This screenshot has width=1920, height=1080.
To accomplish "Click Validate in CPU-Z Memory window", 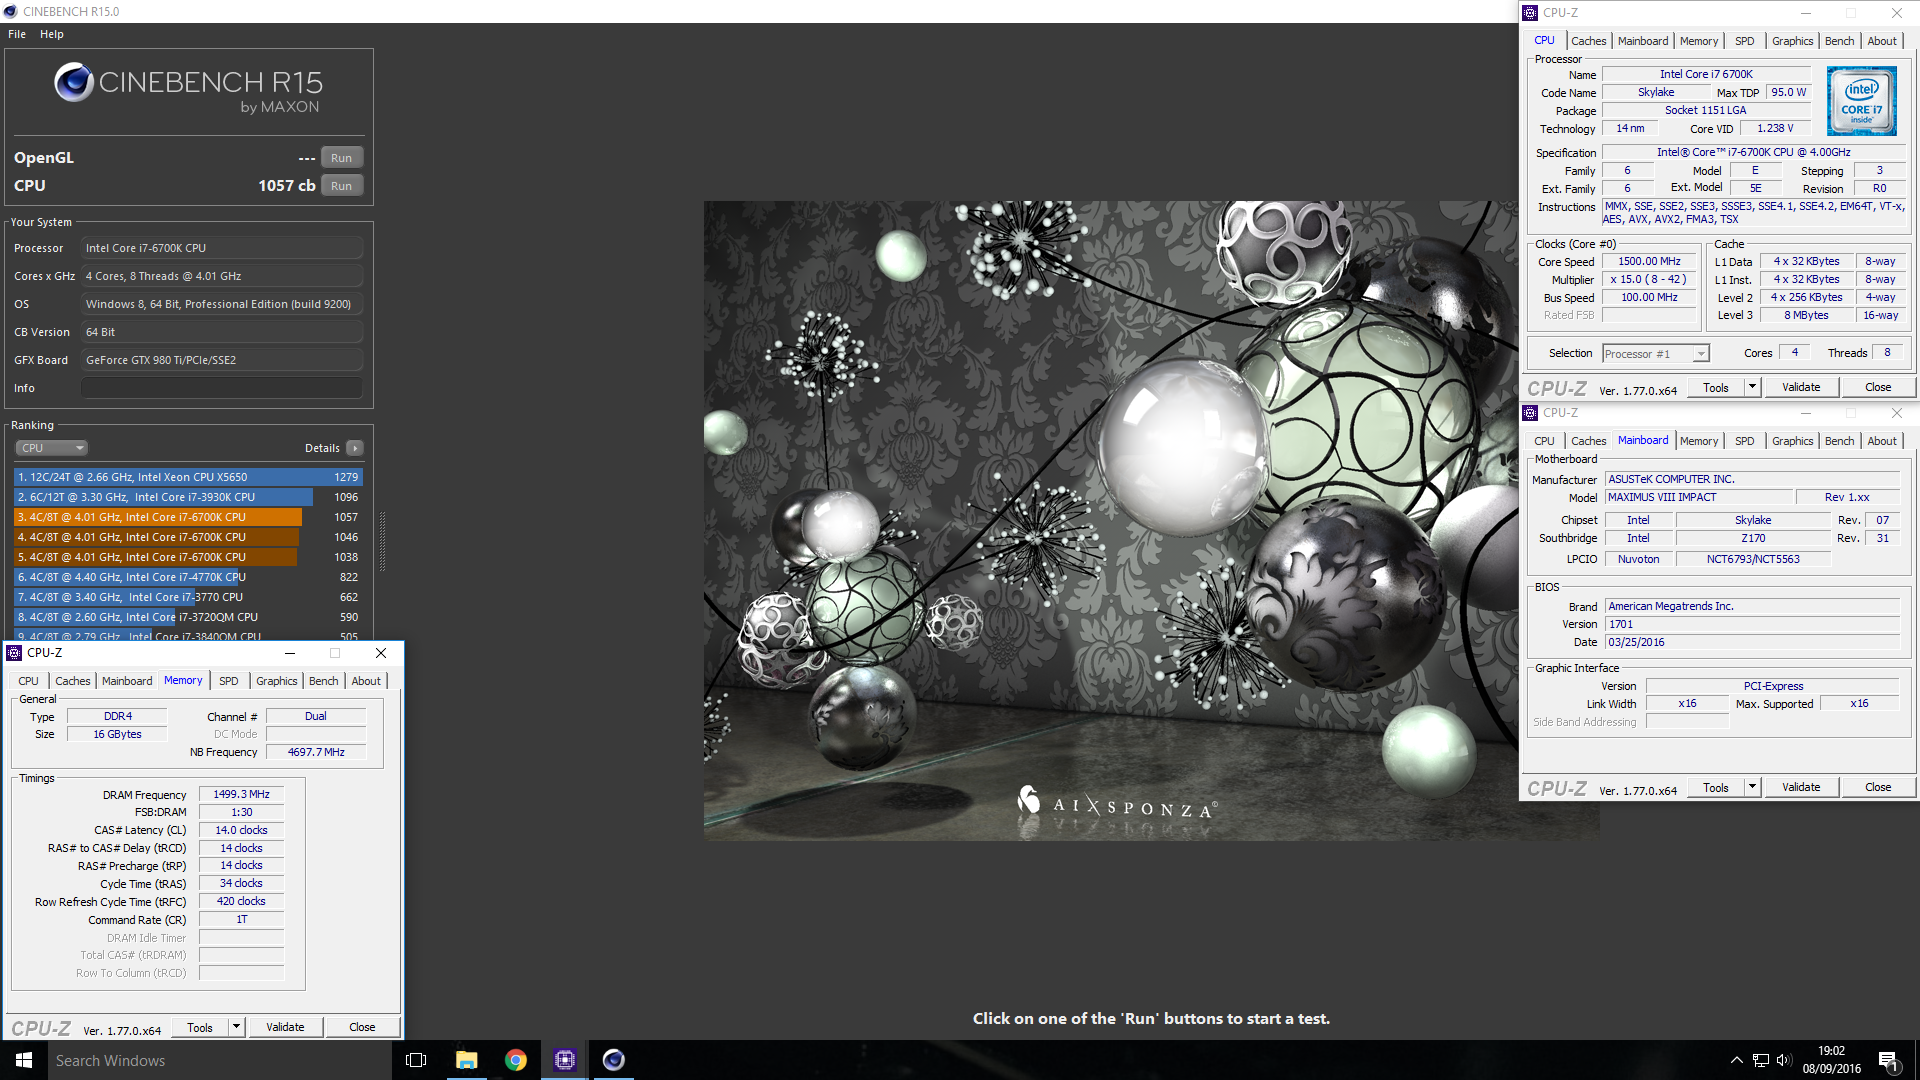I will tap(285, 1027).
